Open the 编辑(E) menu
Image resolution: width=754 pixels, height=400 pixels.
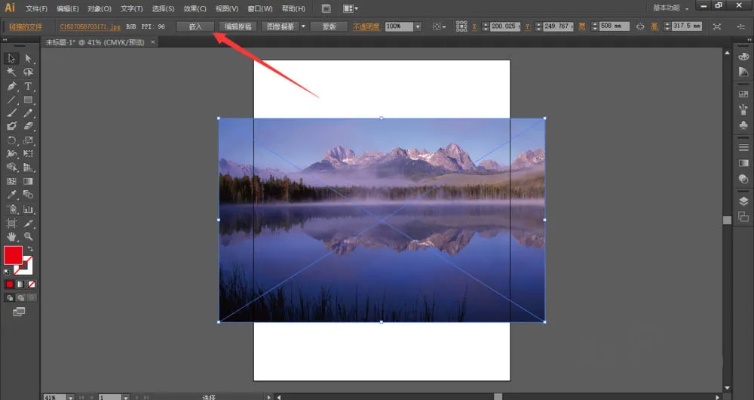click(x=67, y=9)
